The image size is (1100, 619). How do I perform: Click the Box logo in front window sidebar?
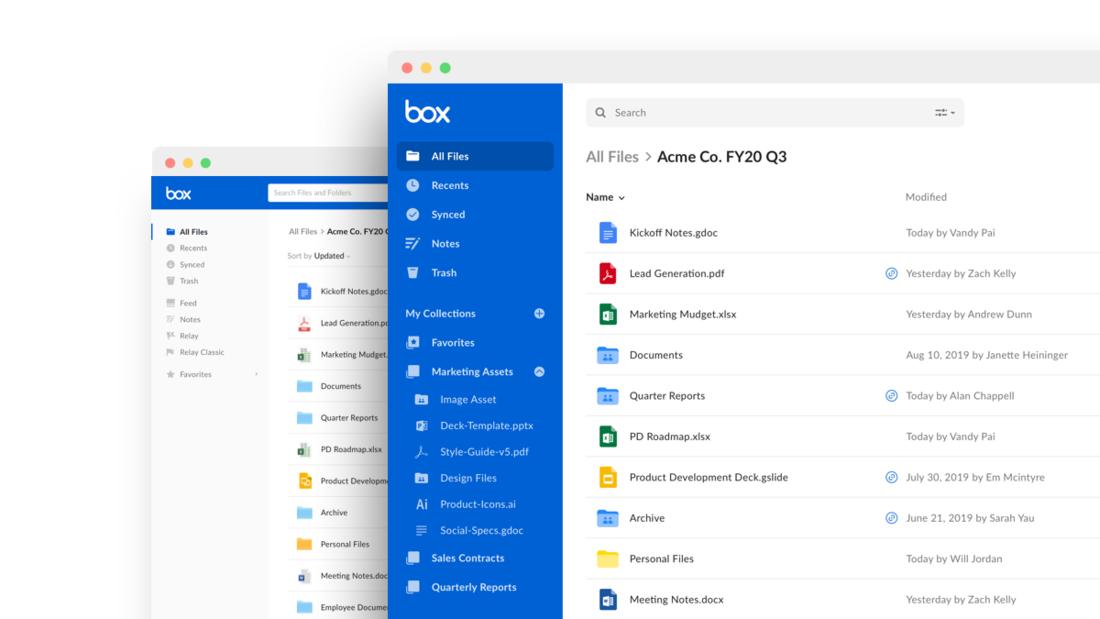point(427,112)
